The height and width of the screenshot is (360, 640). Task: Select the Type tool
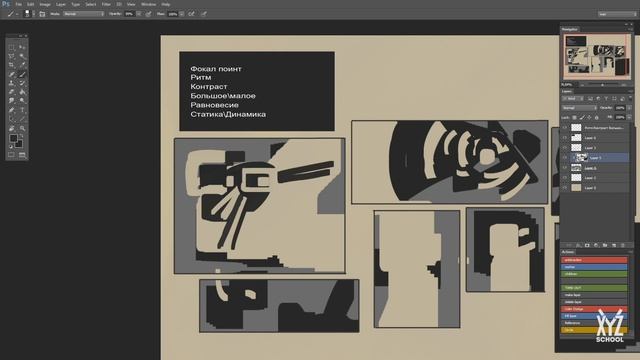click(22, 110)
